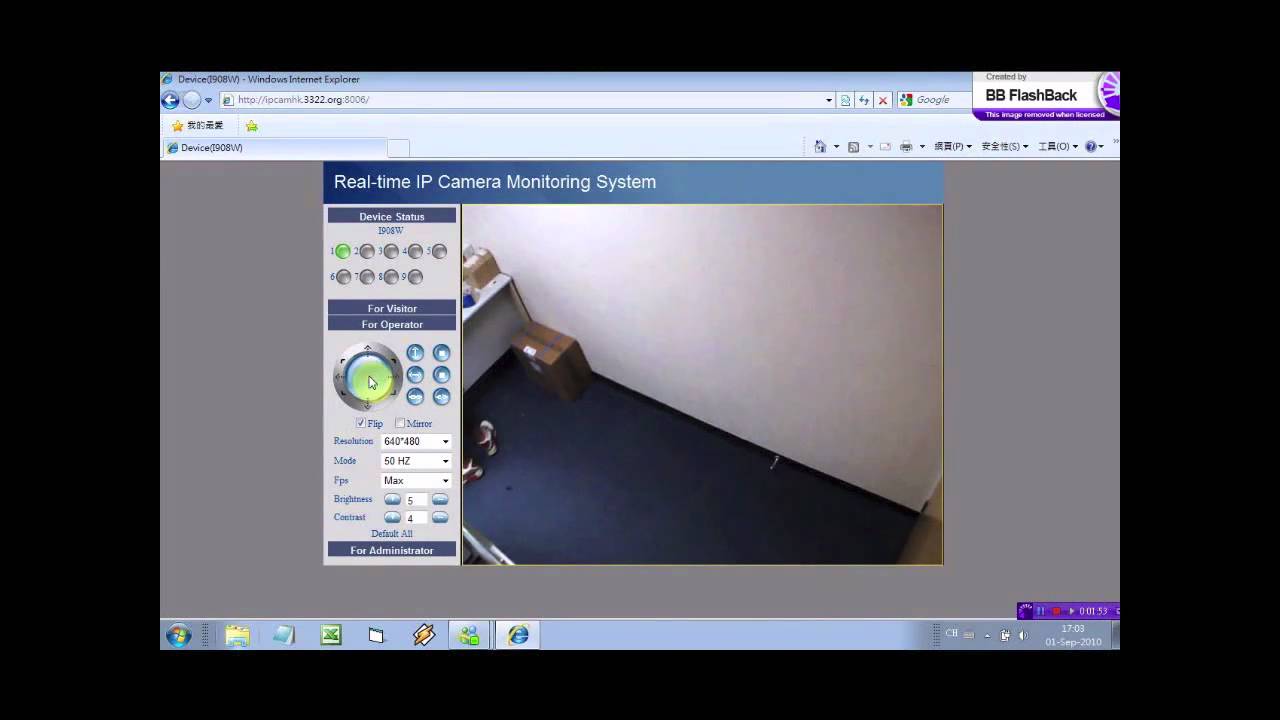The image size is (1280, 720).
Task: Open the recent pages dropdown arrow
Action: click(208, 100)
